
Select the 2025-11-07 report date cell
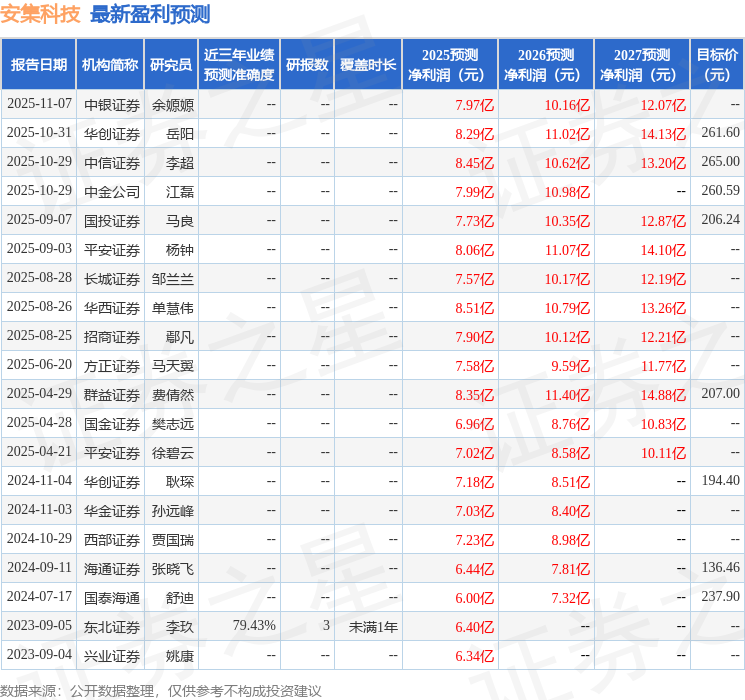(39, 104)
